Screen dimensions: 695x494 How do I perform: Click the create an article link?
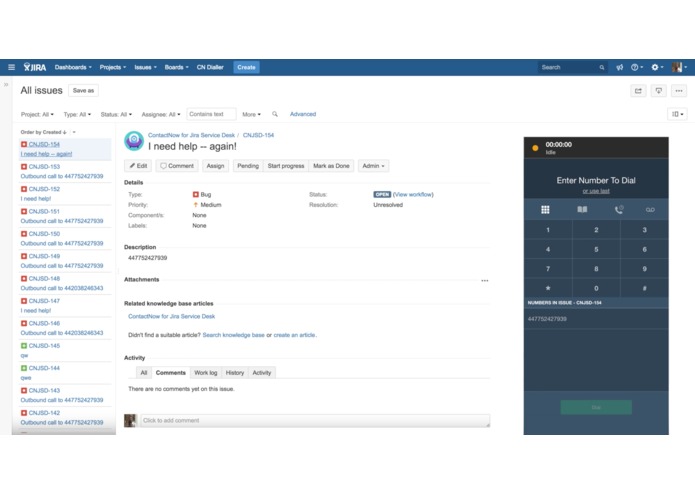coord(294,335)
